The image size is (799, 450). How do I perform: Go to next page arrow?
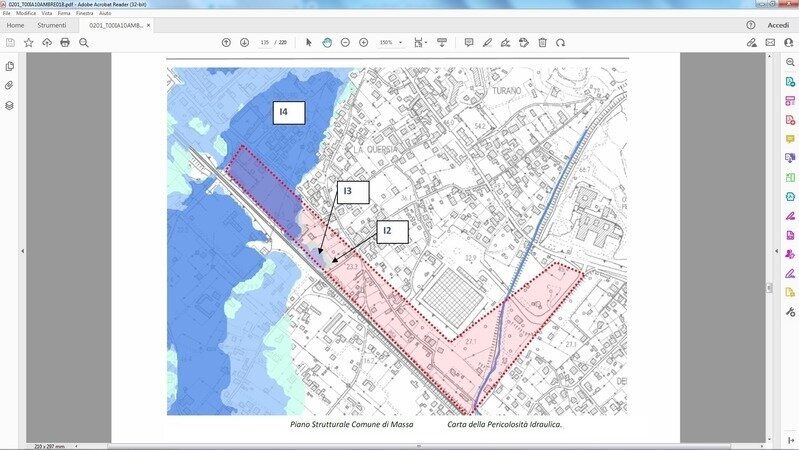(x=244, y=43)
